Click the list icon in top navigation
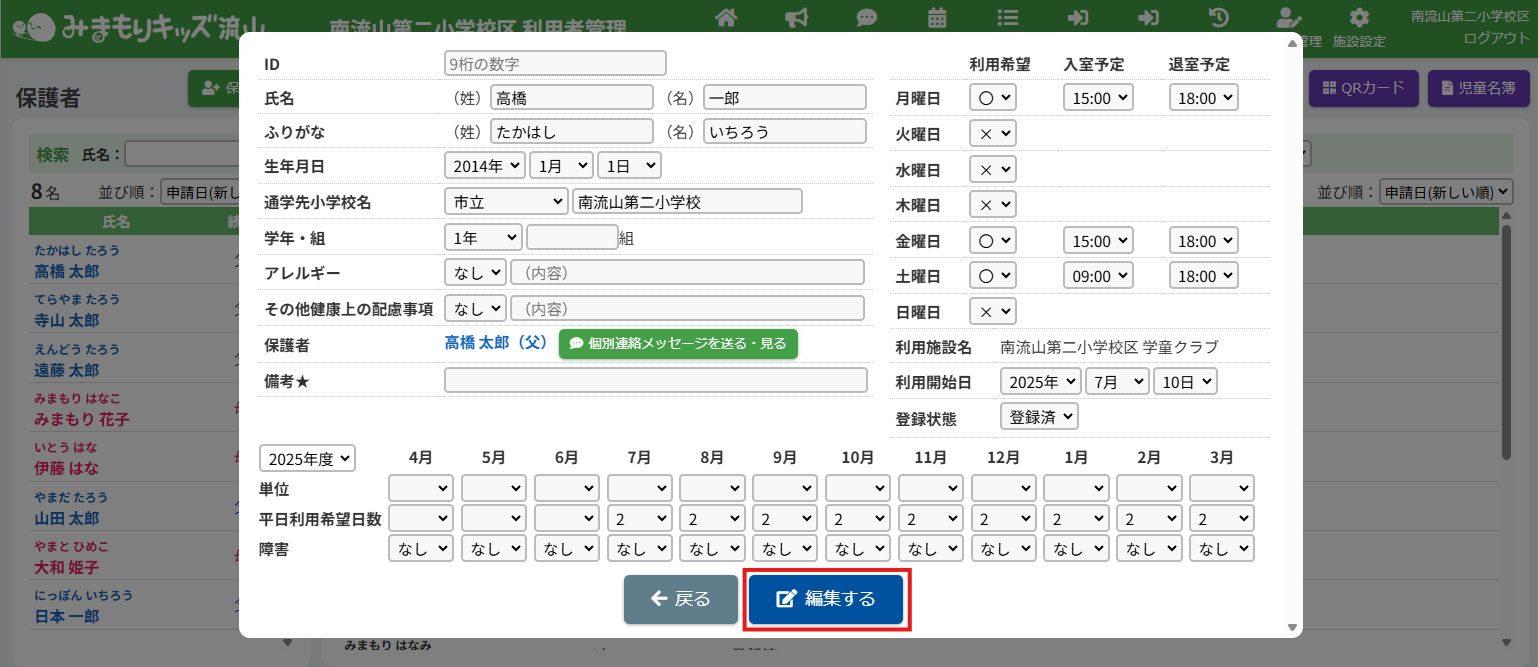This screenshot has width=1538, height=667. [x=1008, y=18]
